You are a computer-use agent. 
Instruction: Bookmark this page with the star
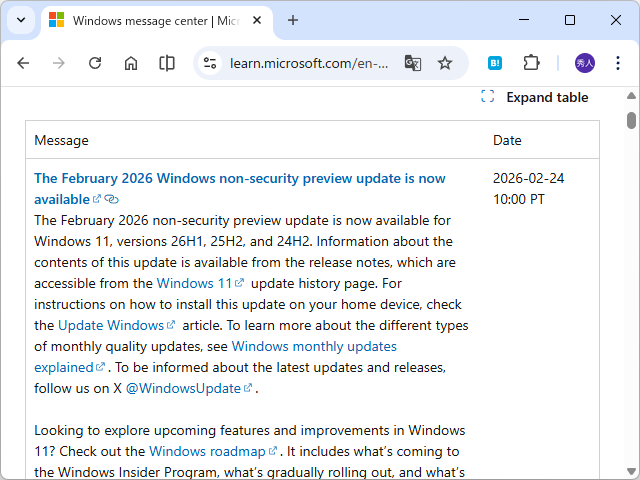[x=445, y=63]
